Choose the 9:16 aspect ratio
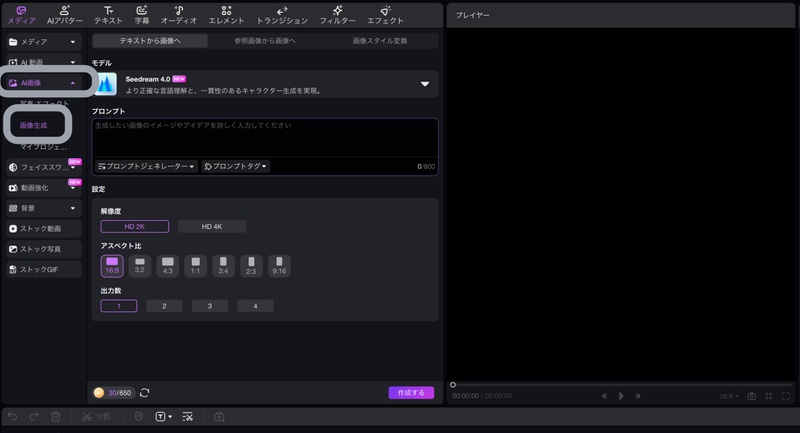 (x=279, y=266)
